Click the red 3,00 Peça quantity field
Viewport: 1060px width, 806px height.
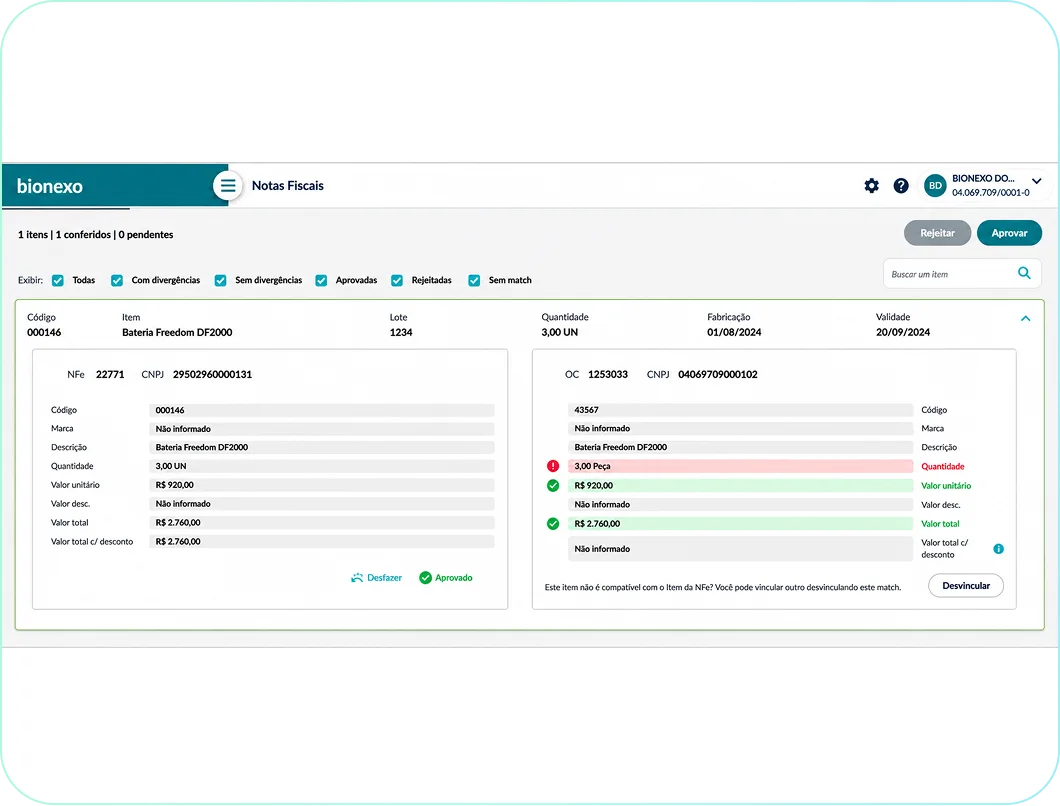(740, 466)
